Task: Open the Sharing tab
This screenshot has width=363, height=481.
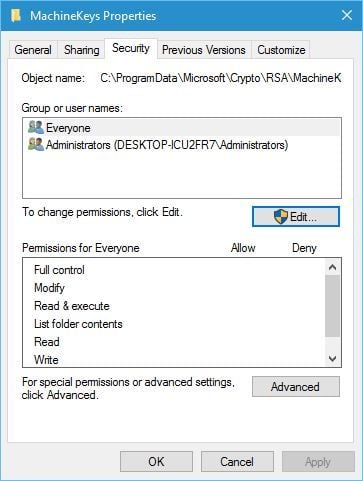Action: [x=82, y=50]
